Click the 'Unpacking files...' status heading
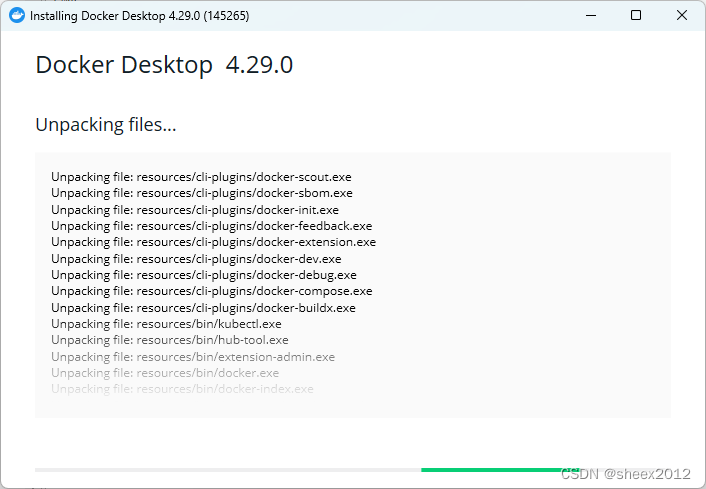706x489 pixels. click(x=106, y=125)
